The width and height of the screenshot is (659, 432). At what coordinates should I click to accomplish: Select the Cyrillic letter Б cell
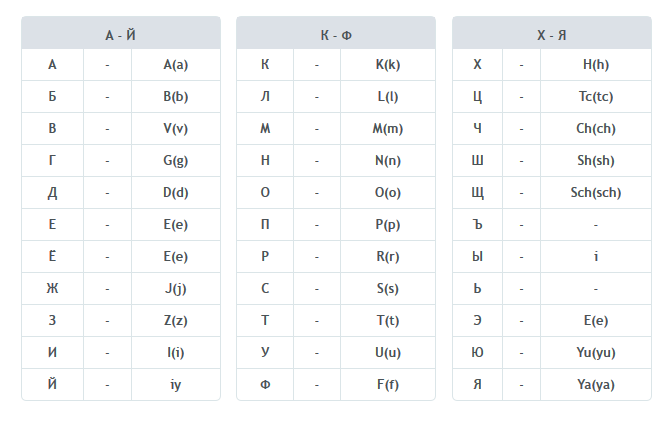(x=52, y=97)
